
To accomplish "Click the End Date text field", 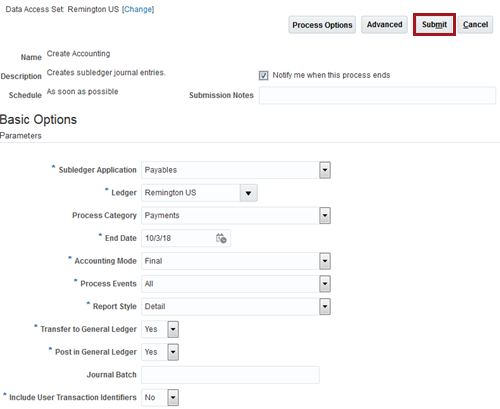I will [x=178, y=238].
